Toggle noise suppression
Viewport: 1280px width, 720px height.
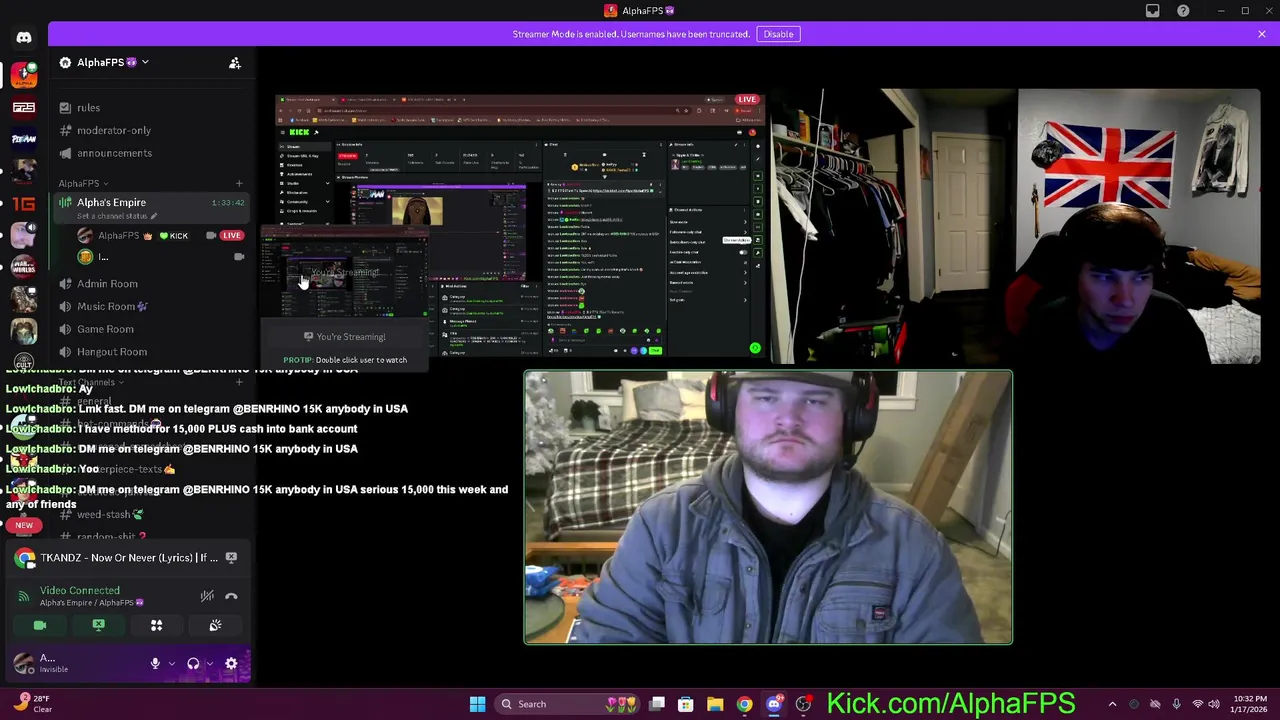tap(207, 596)
